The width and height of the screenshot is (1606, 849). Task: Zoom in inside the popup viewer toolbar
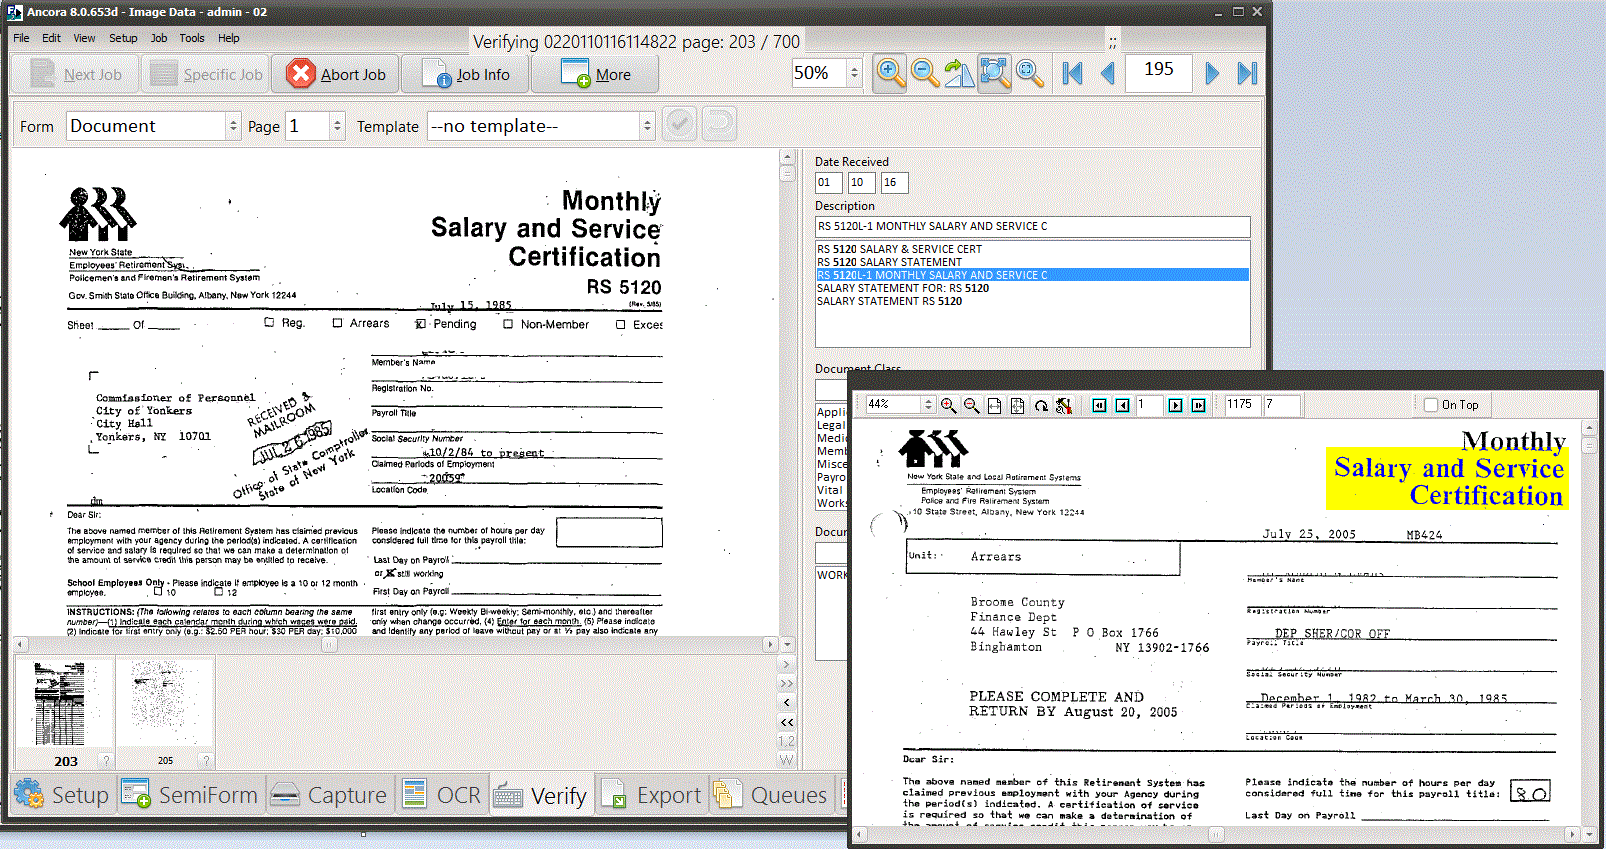click(x=948, y=405)
